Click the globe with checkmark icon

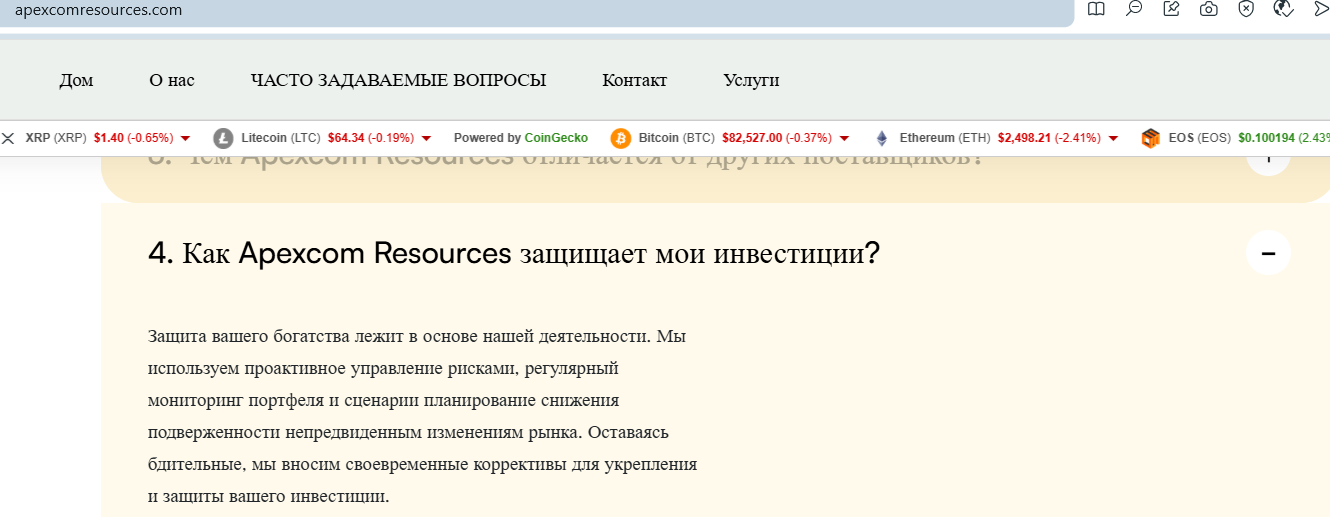1285,9
